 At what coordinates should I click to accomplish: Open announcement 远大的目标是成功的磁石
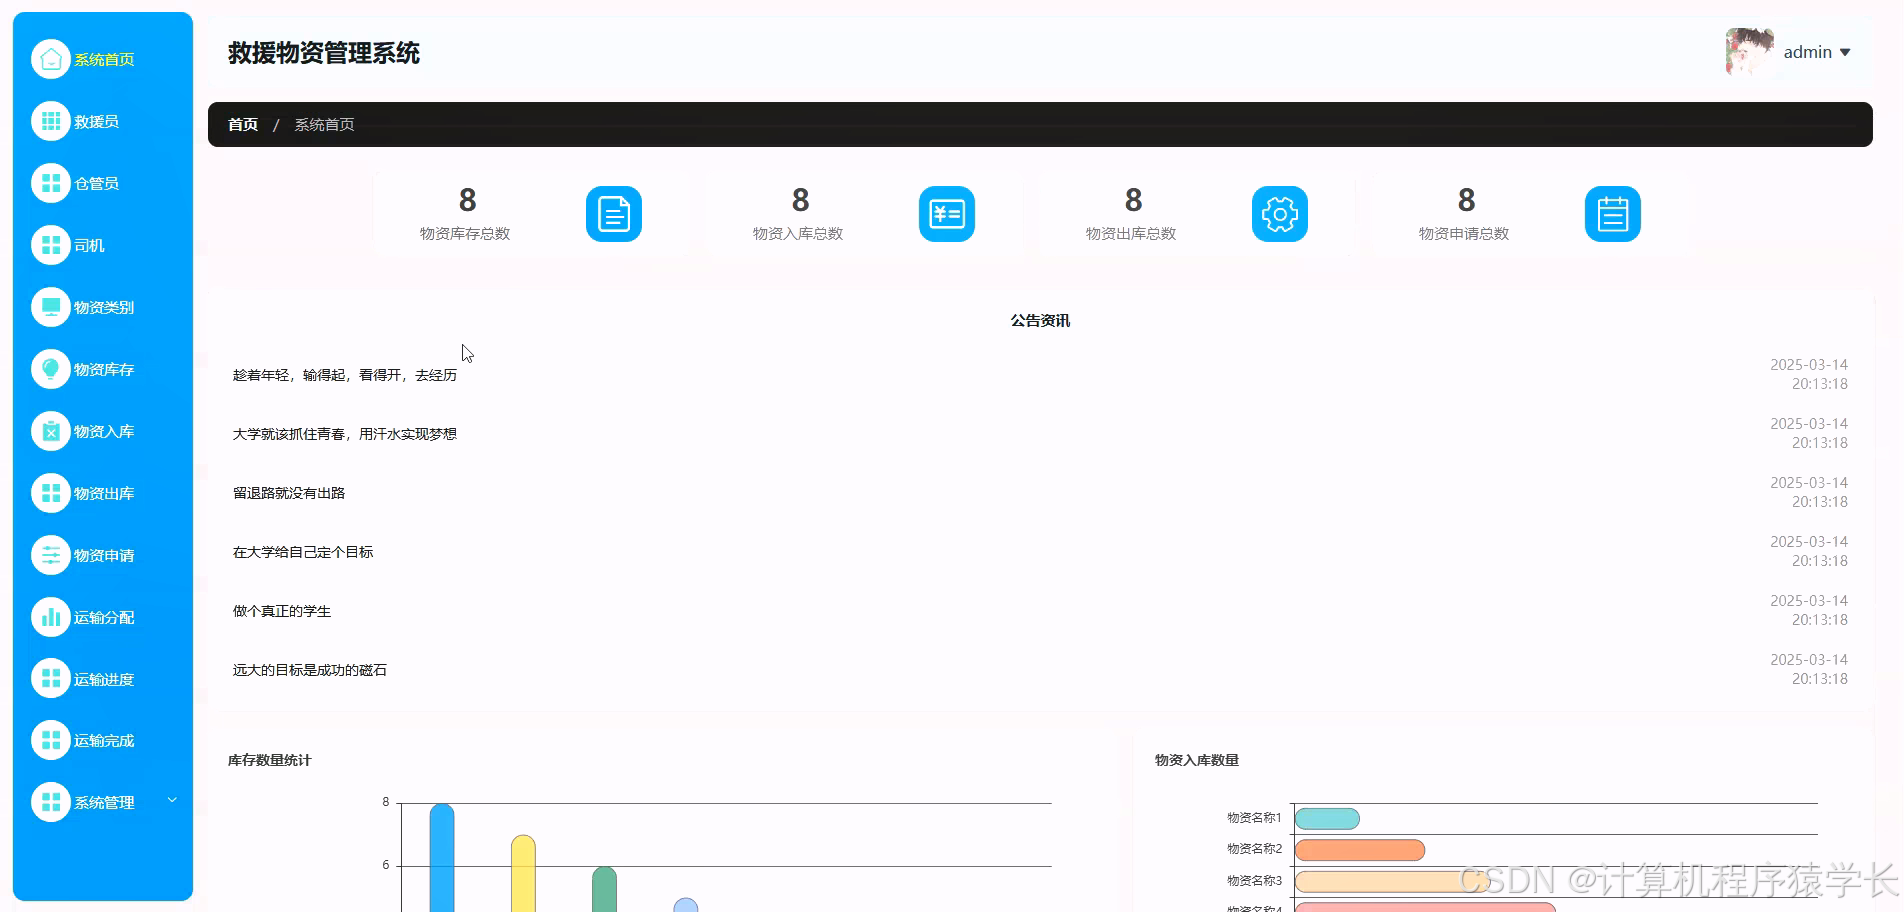(310, 670)
